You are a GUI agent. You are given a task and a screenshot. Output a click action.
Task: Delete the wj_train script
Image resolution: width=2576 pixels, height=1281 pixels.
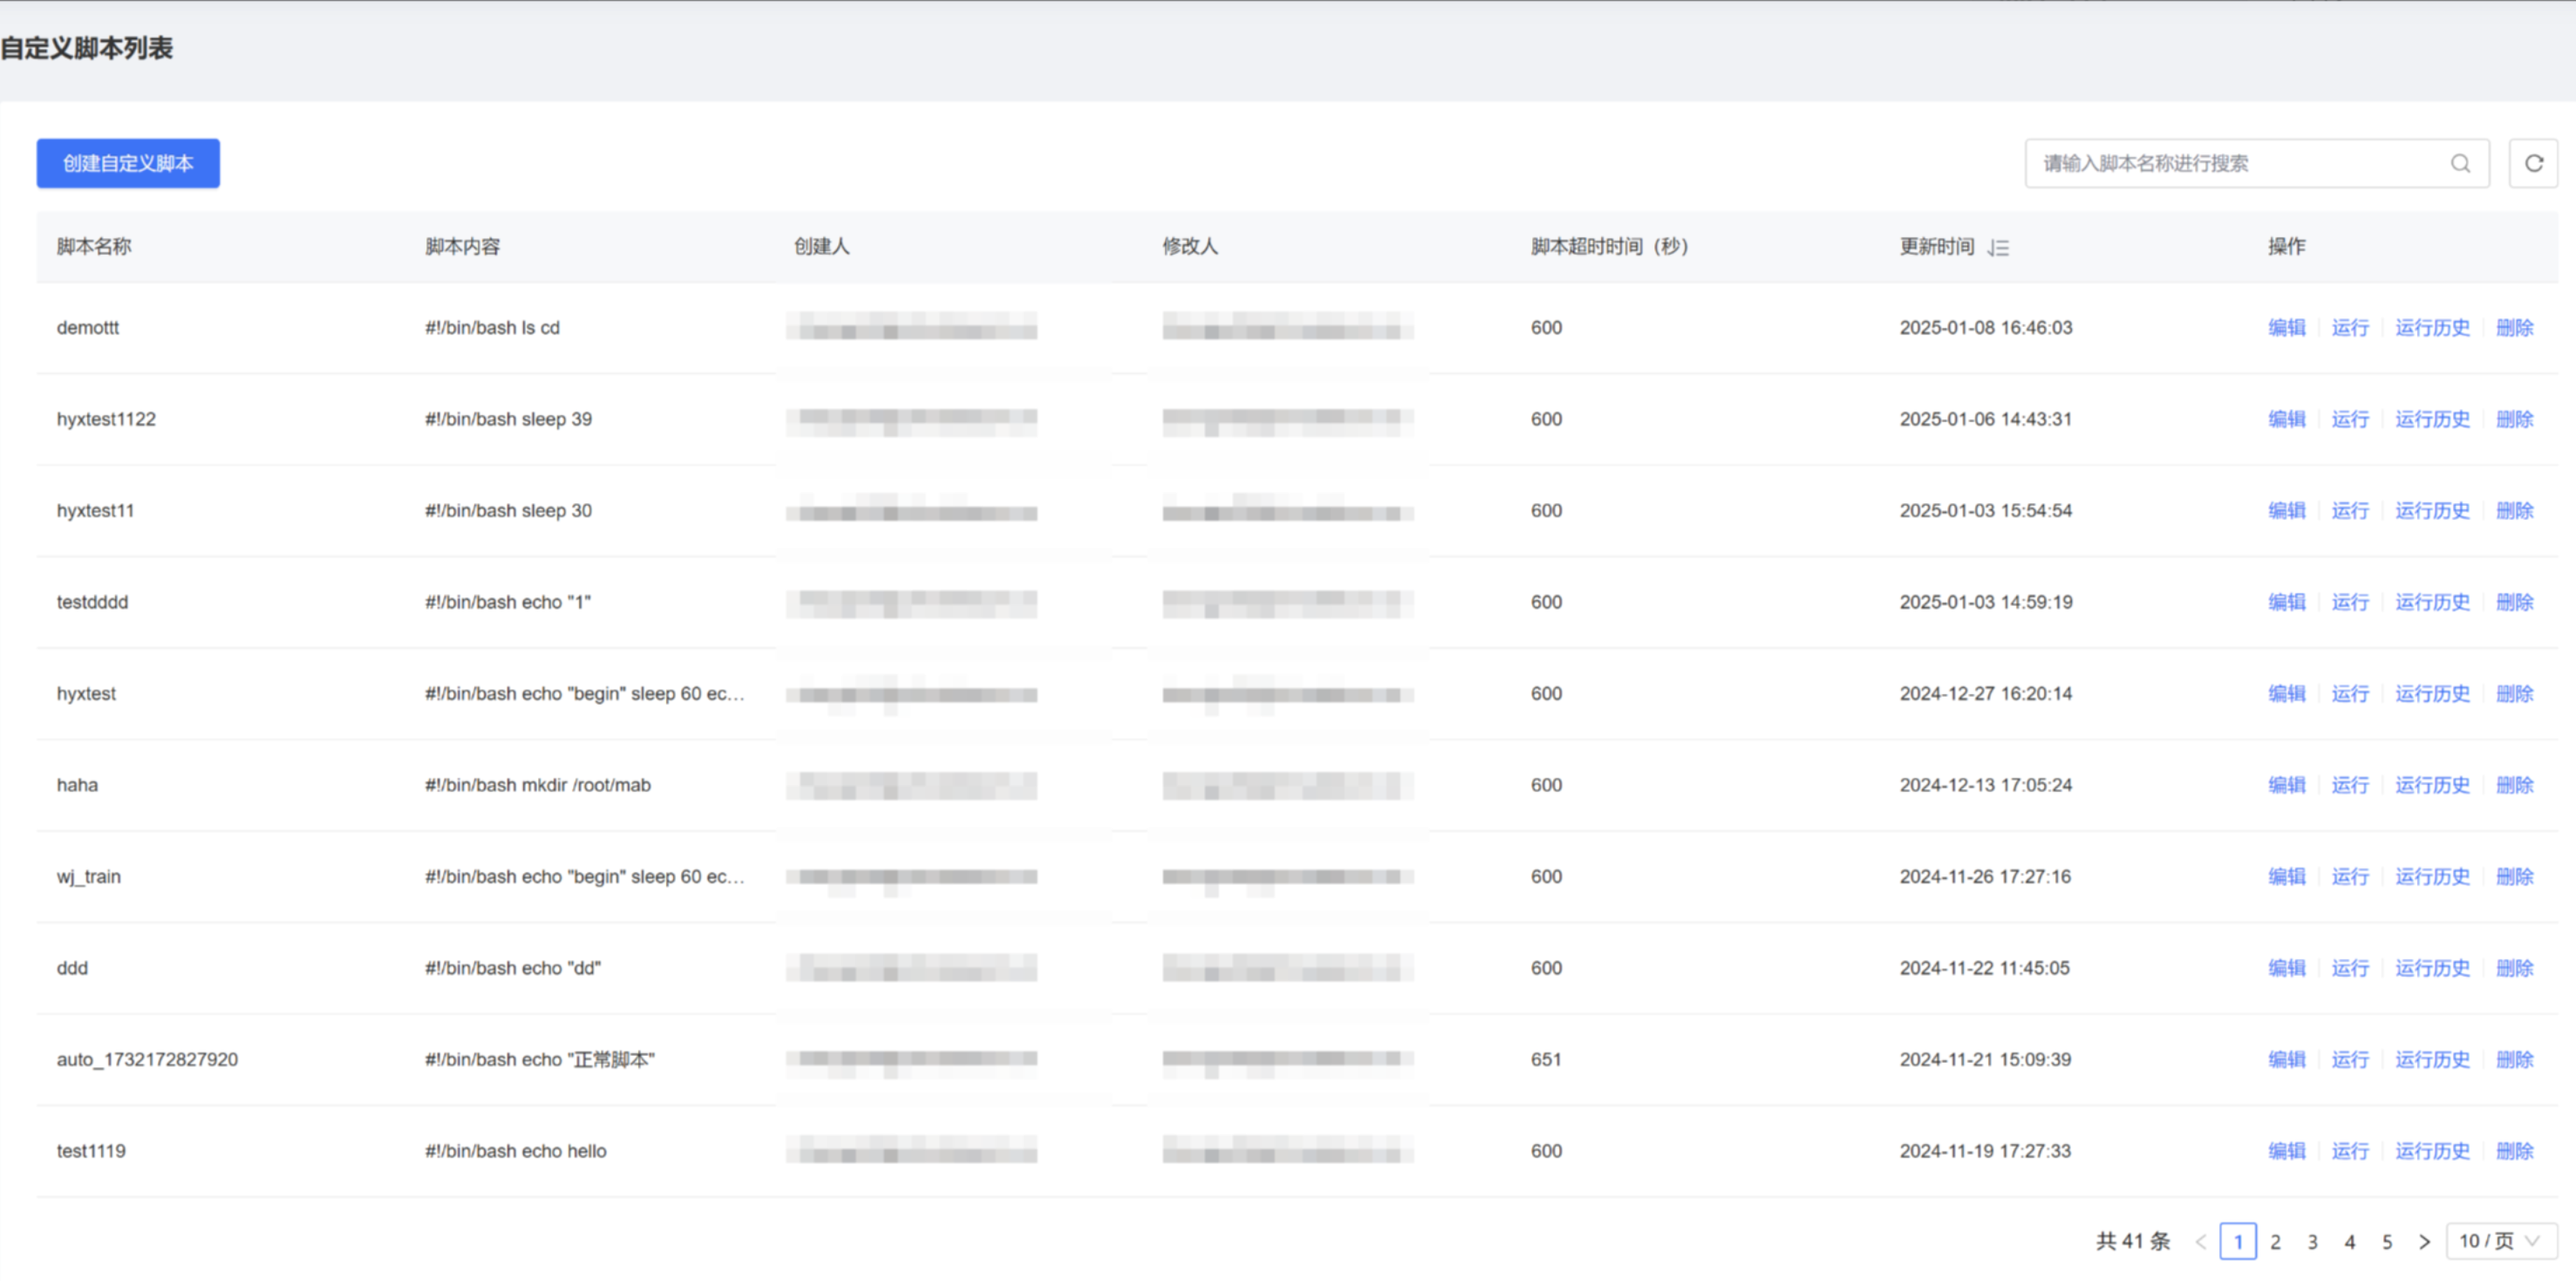point(2514,876)
